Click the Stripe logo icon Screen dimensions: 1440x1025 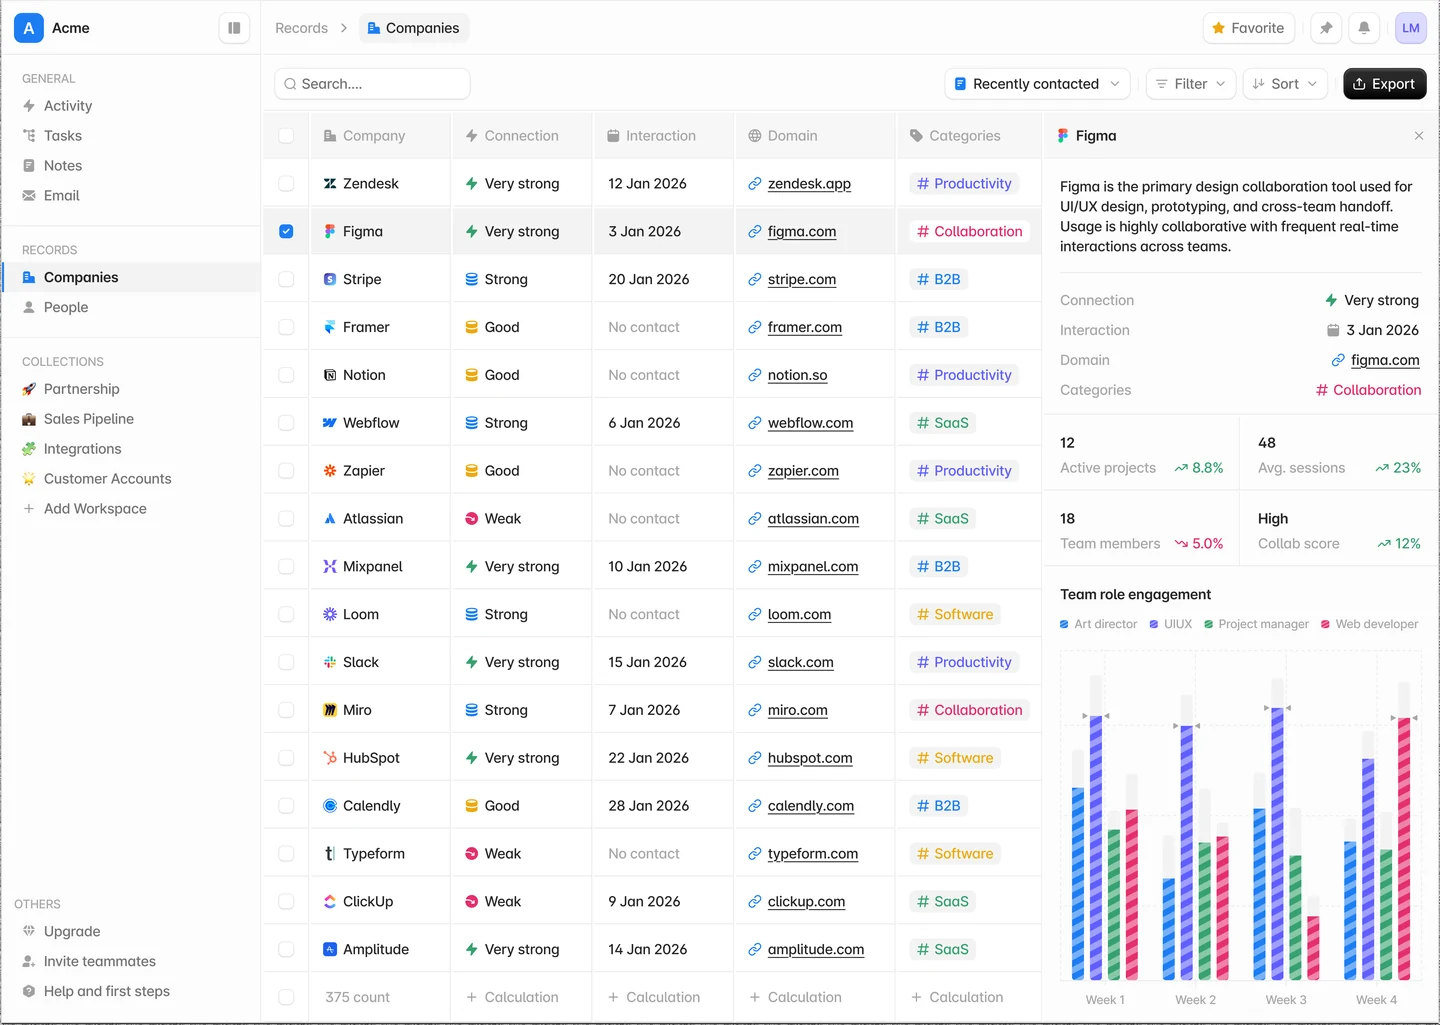click(330, 280)
